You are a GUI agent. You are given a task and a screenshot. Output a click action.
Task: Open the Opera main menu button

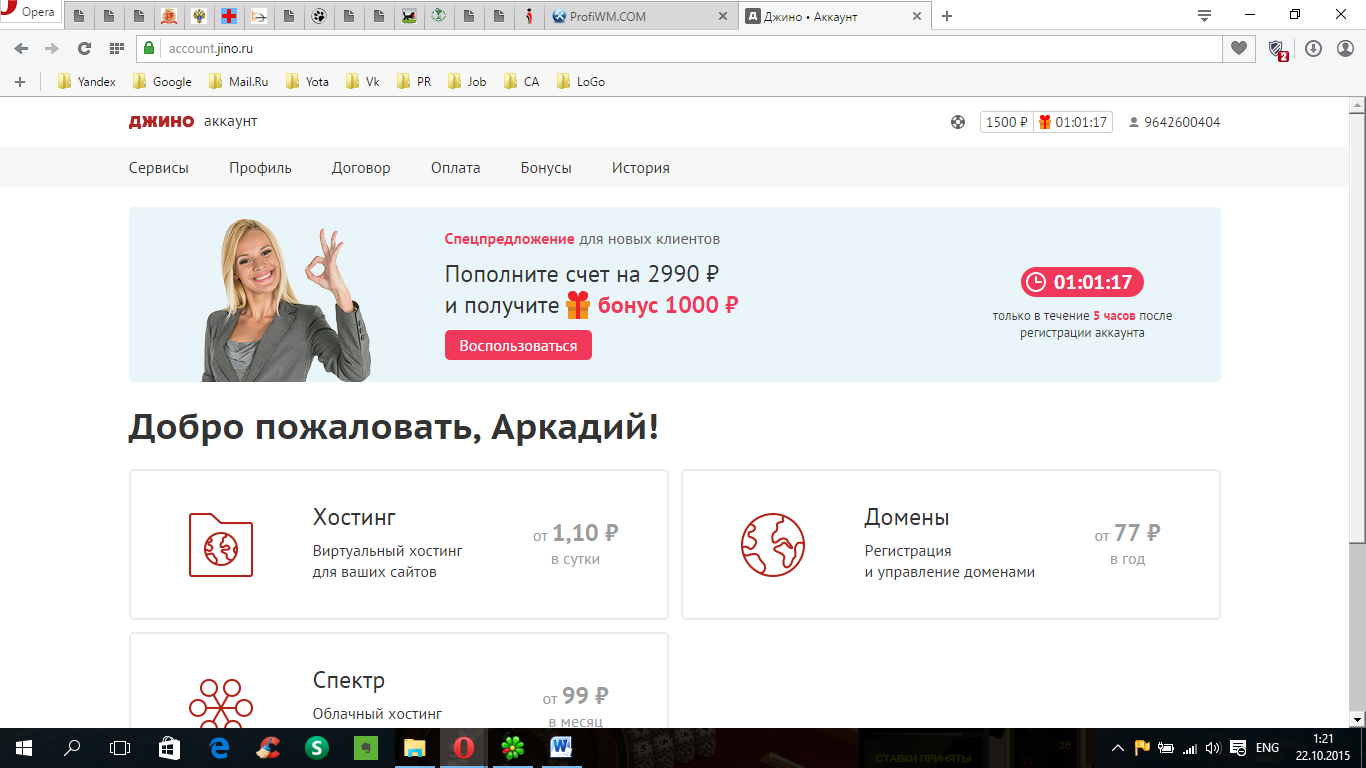(30, 13)
